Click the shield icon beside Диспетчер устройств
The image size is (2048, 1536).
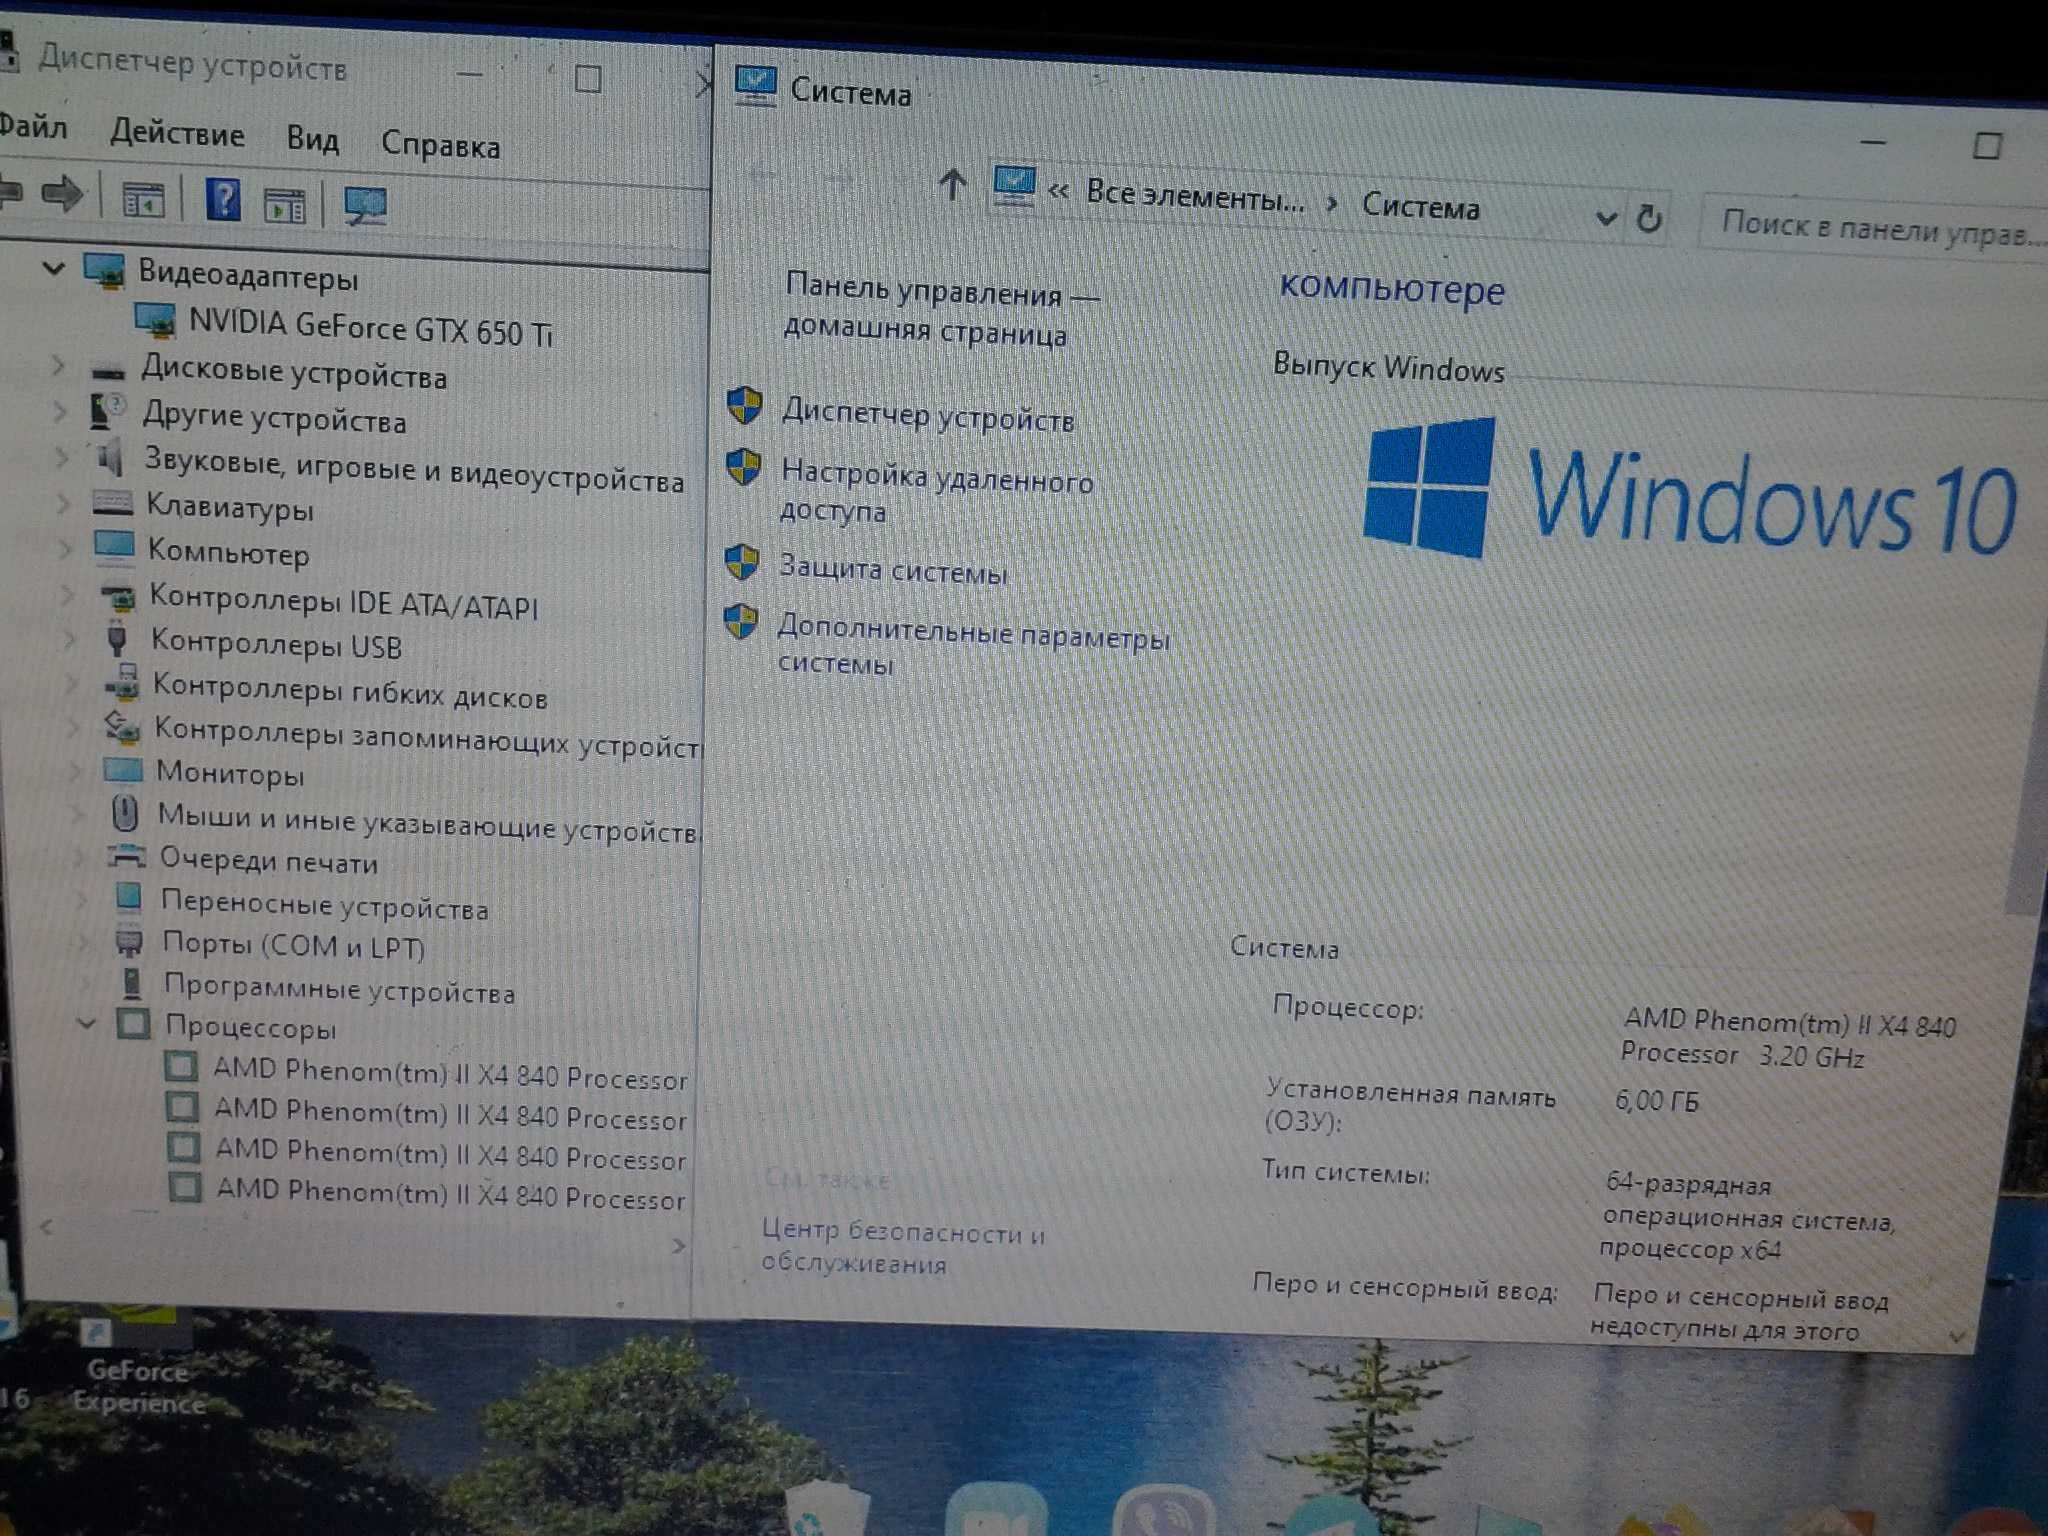click(x=744, y=406)
